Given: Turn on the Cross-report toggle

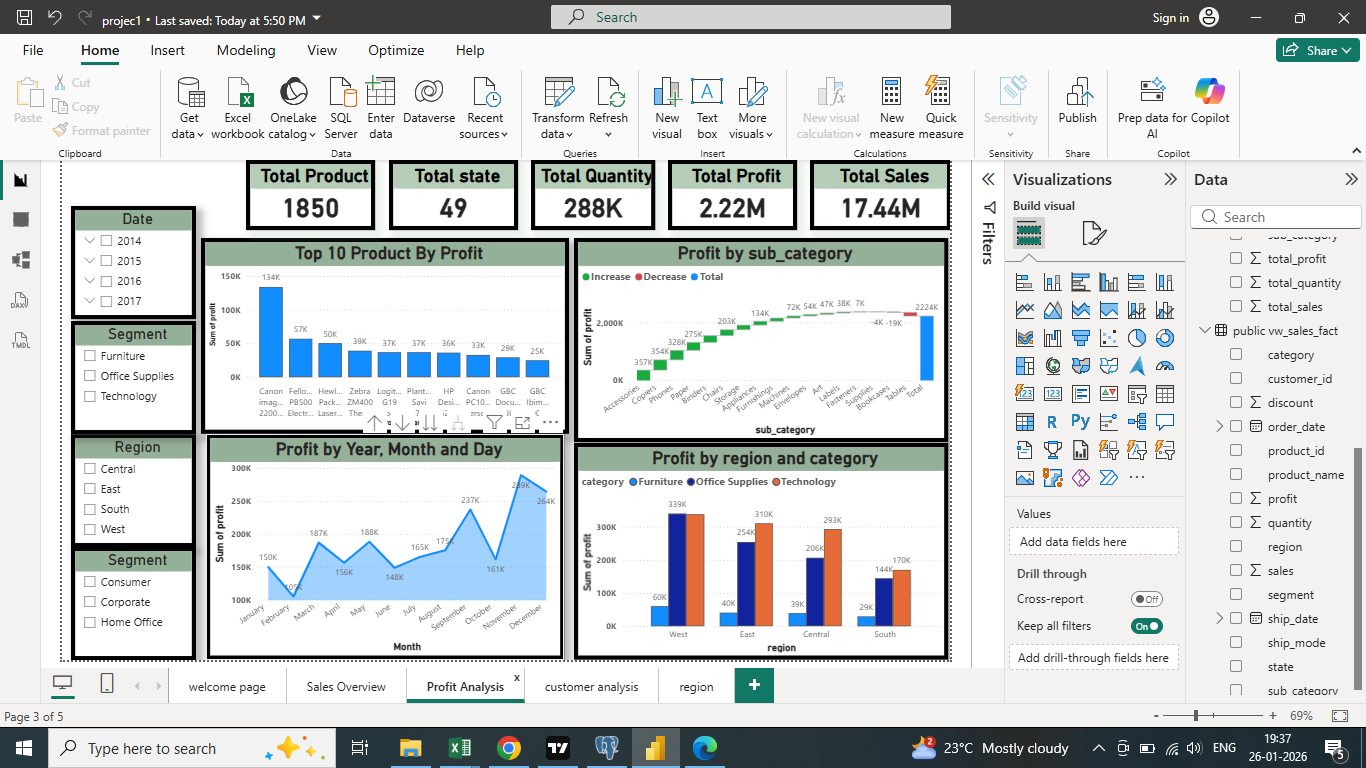Looking at the screenshot, I should tap(1146, 599).
